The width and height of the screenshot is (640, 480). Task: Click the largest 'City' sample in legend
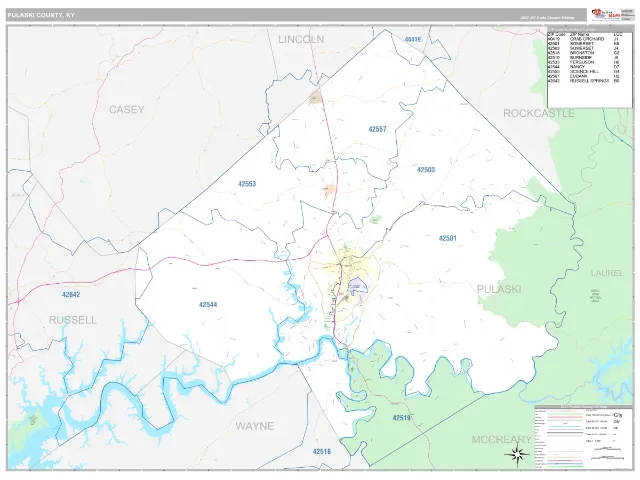tap(618, 415)
